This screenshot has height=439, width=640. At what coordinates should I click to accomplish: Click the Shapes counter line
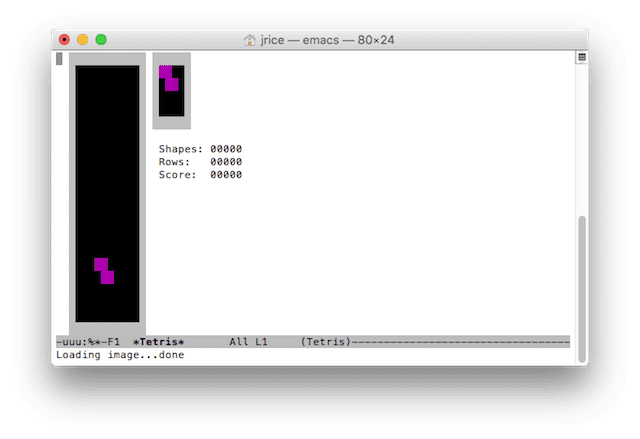(200, 149)
